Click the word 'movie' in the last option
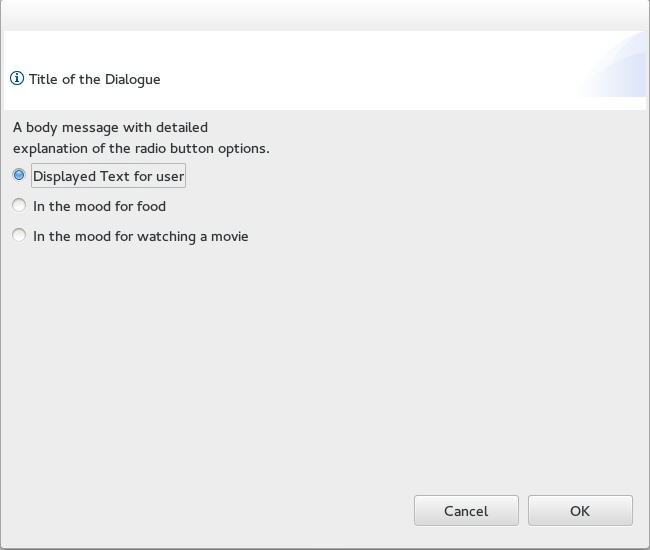This screenshot has height=550, width=650. (x=230, y=237)
